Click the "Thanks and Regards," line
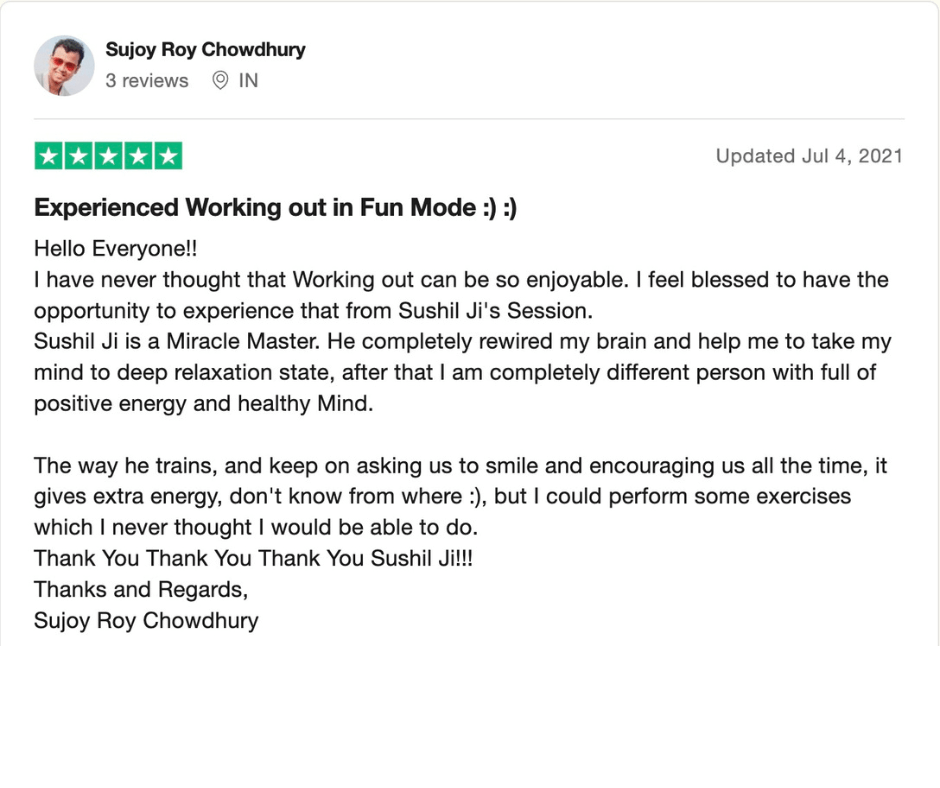940x788 pixels. click(141, 589)
